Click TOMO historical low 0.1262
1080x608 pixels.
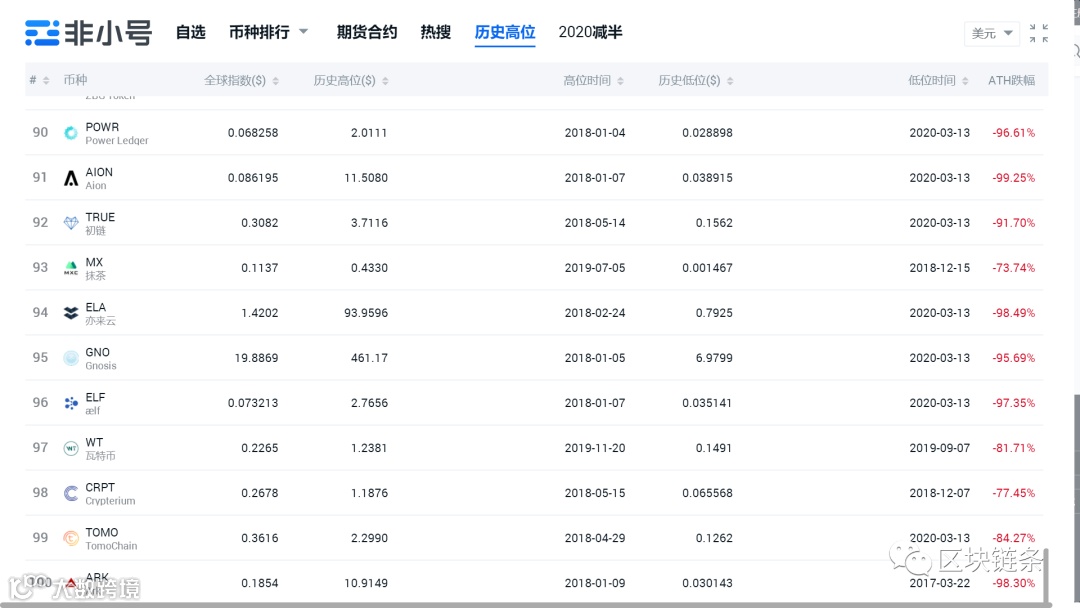tap(714, 538)
